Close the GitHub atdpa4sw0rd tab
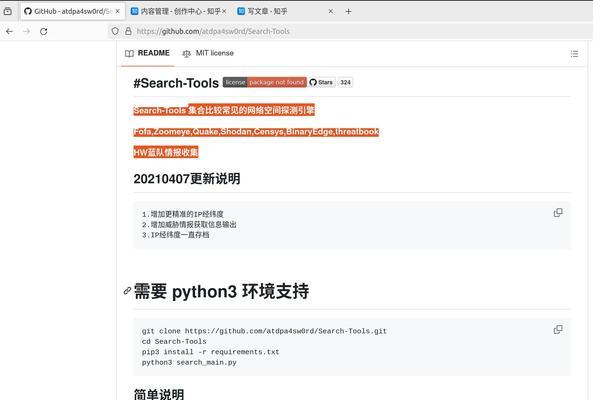This screenshot has height=400, width=593. point(118,11)
